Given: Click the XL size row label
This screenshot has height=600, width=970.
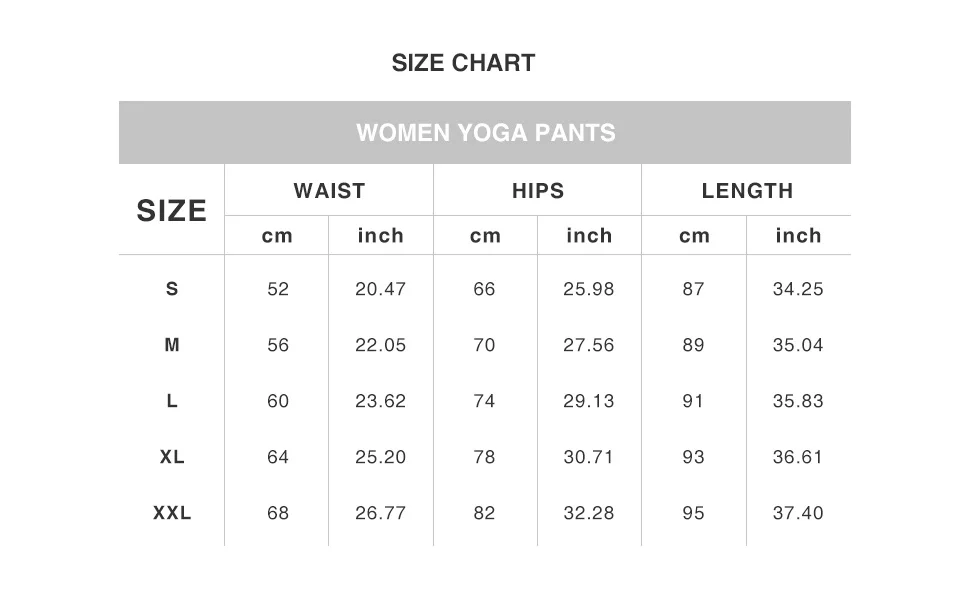Looking at the screenshot, I should tap(172, 457).
